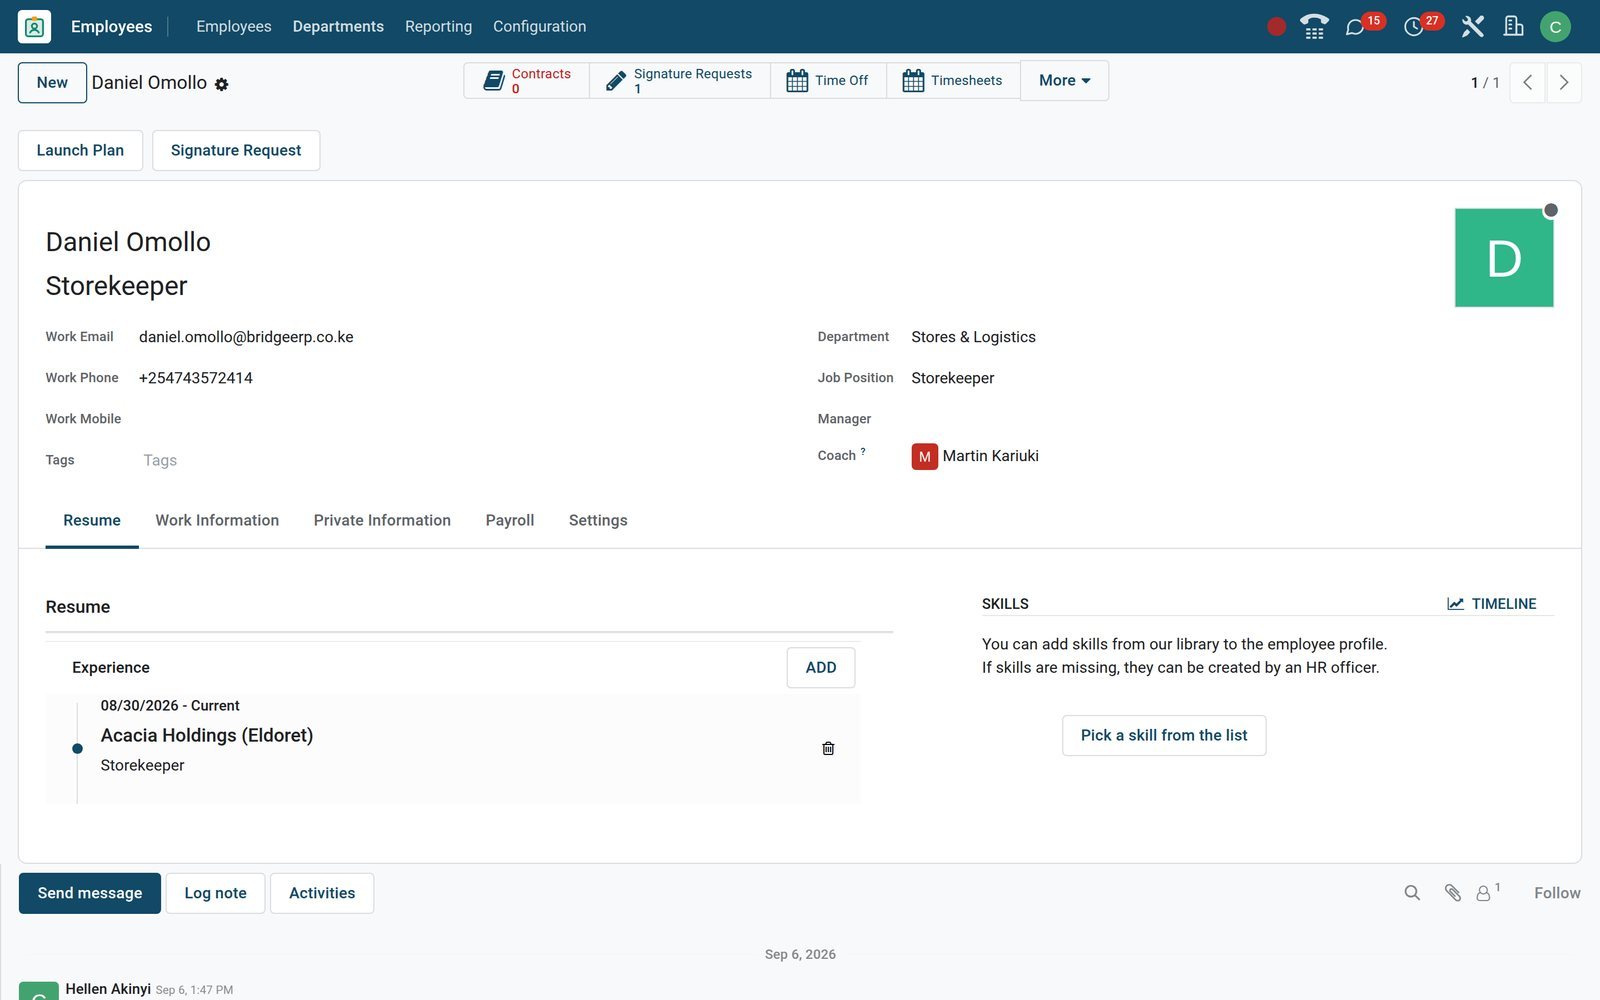Screen dimensions: 1600x1000
Task: Go to the previous record arrow
Action: pyautogui.click(x=1527, y=83)
